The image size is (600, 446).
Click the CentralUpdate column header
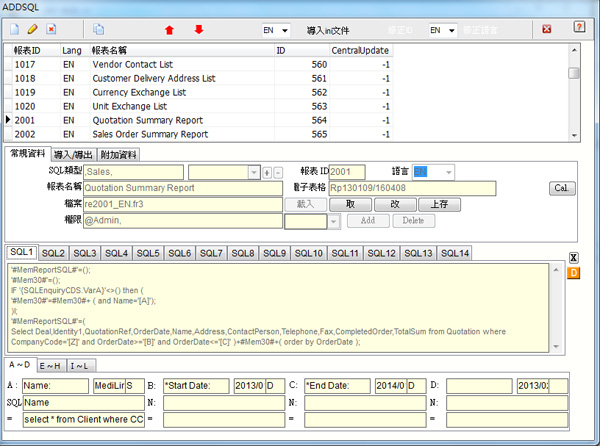pos(361,50)
